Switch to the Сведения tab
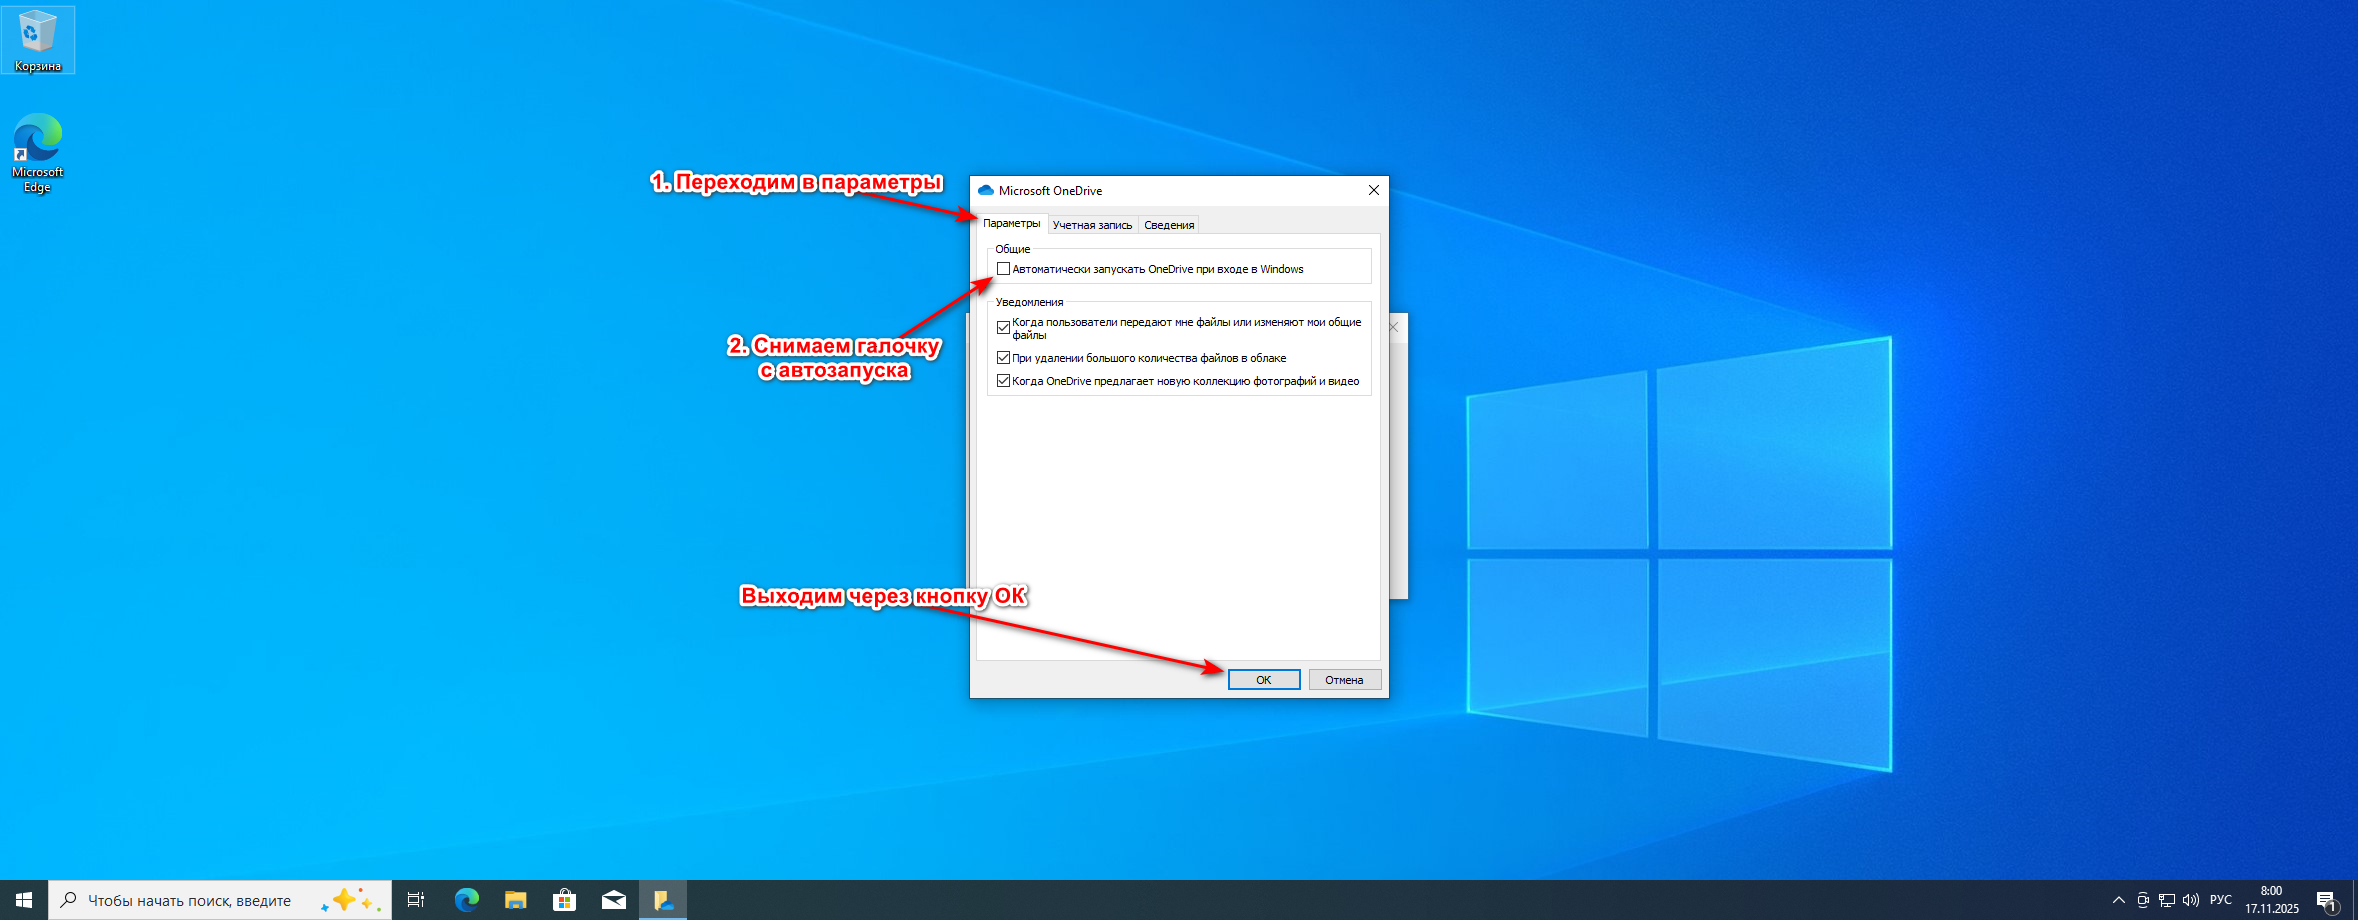Viewport: 2358px width, 920px height. pos(1169,225)
